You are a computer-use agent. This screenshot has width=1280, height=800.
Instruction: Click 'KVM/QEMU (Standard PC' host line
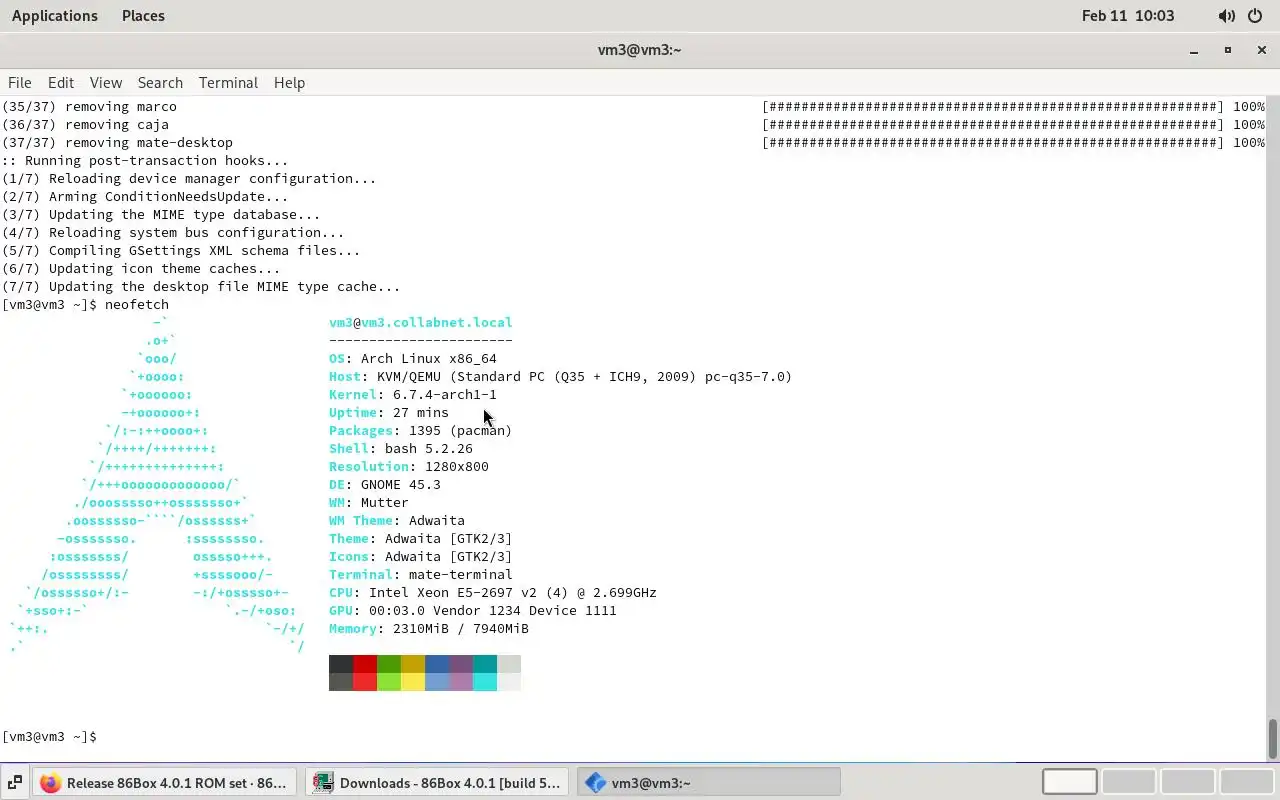[560, 377]
